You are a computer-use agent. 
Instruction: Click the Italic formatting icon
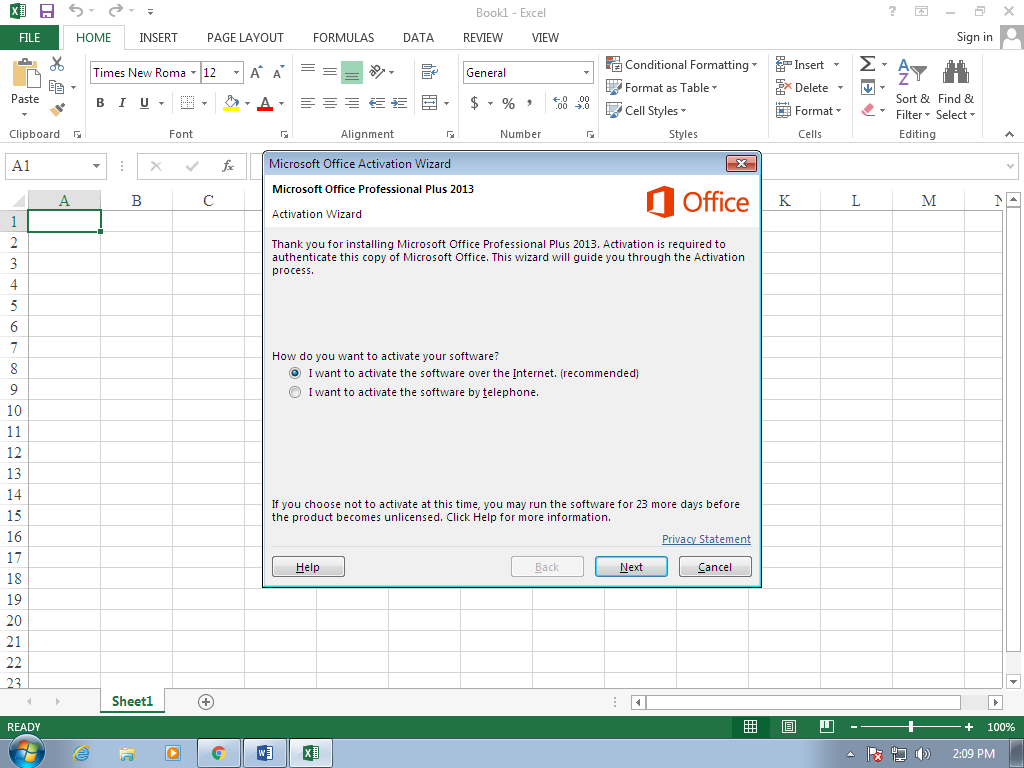click(122, 103)
